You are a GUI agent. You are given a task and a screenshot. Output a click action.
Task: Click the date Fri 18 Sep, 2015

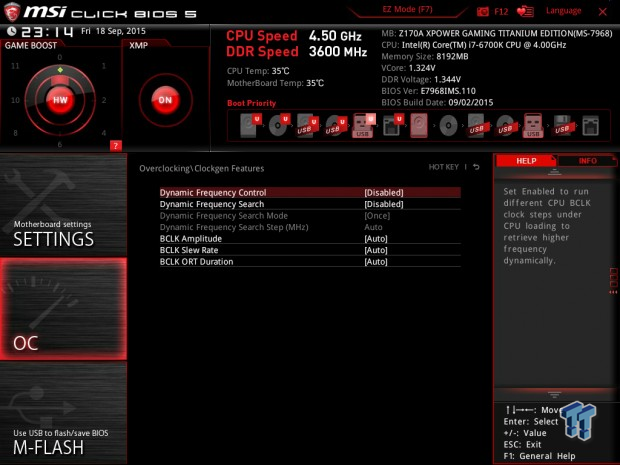click(x=113, y=31)
